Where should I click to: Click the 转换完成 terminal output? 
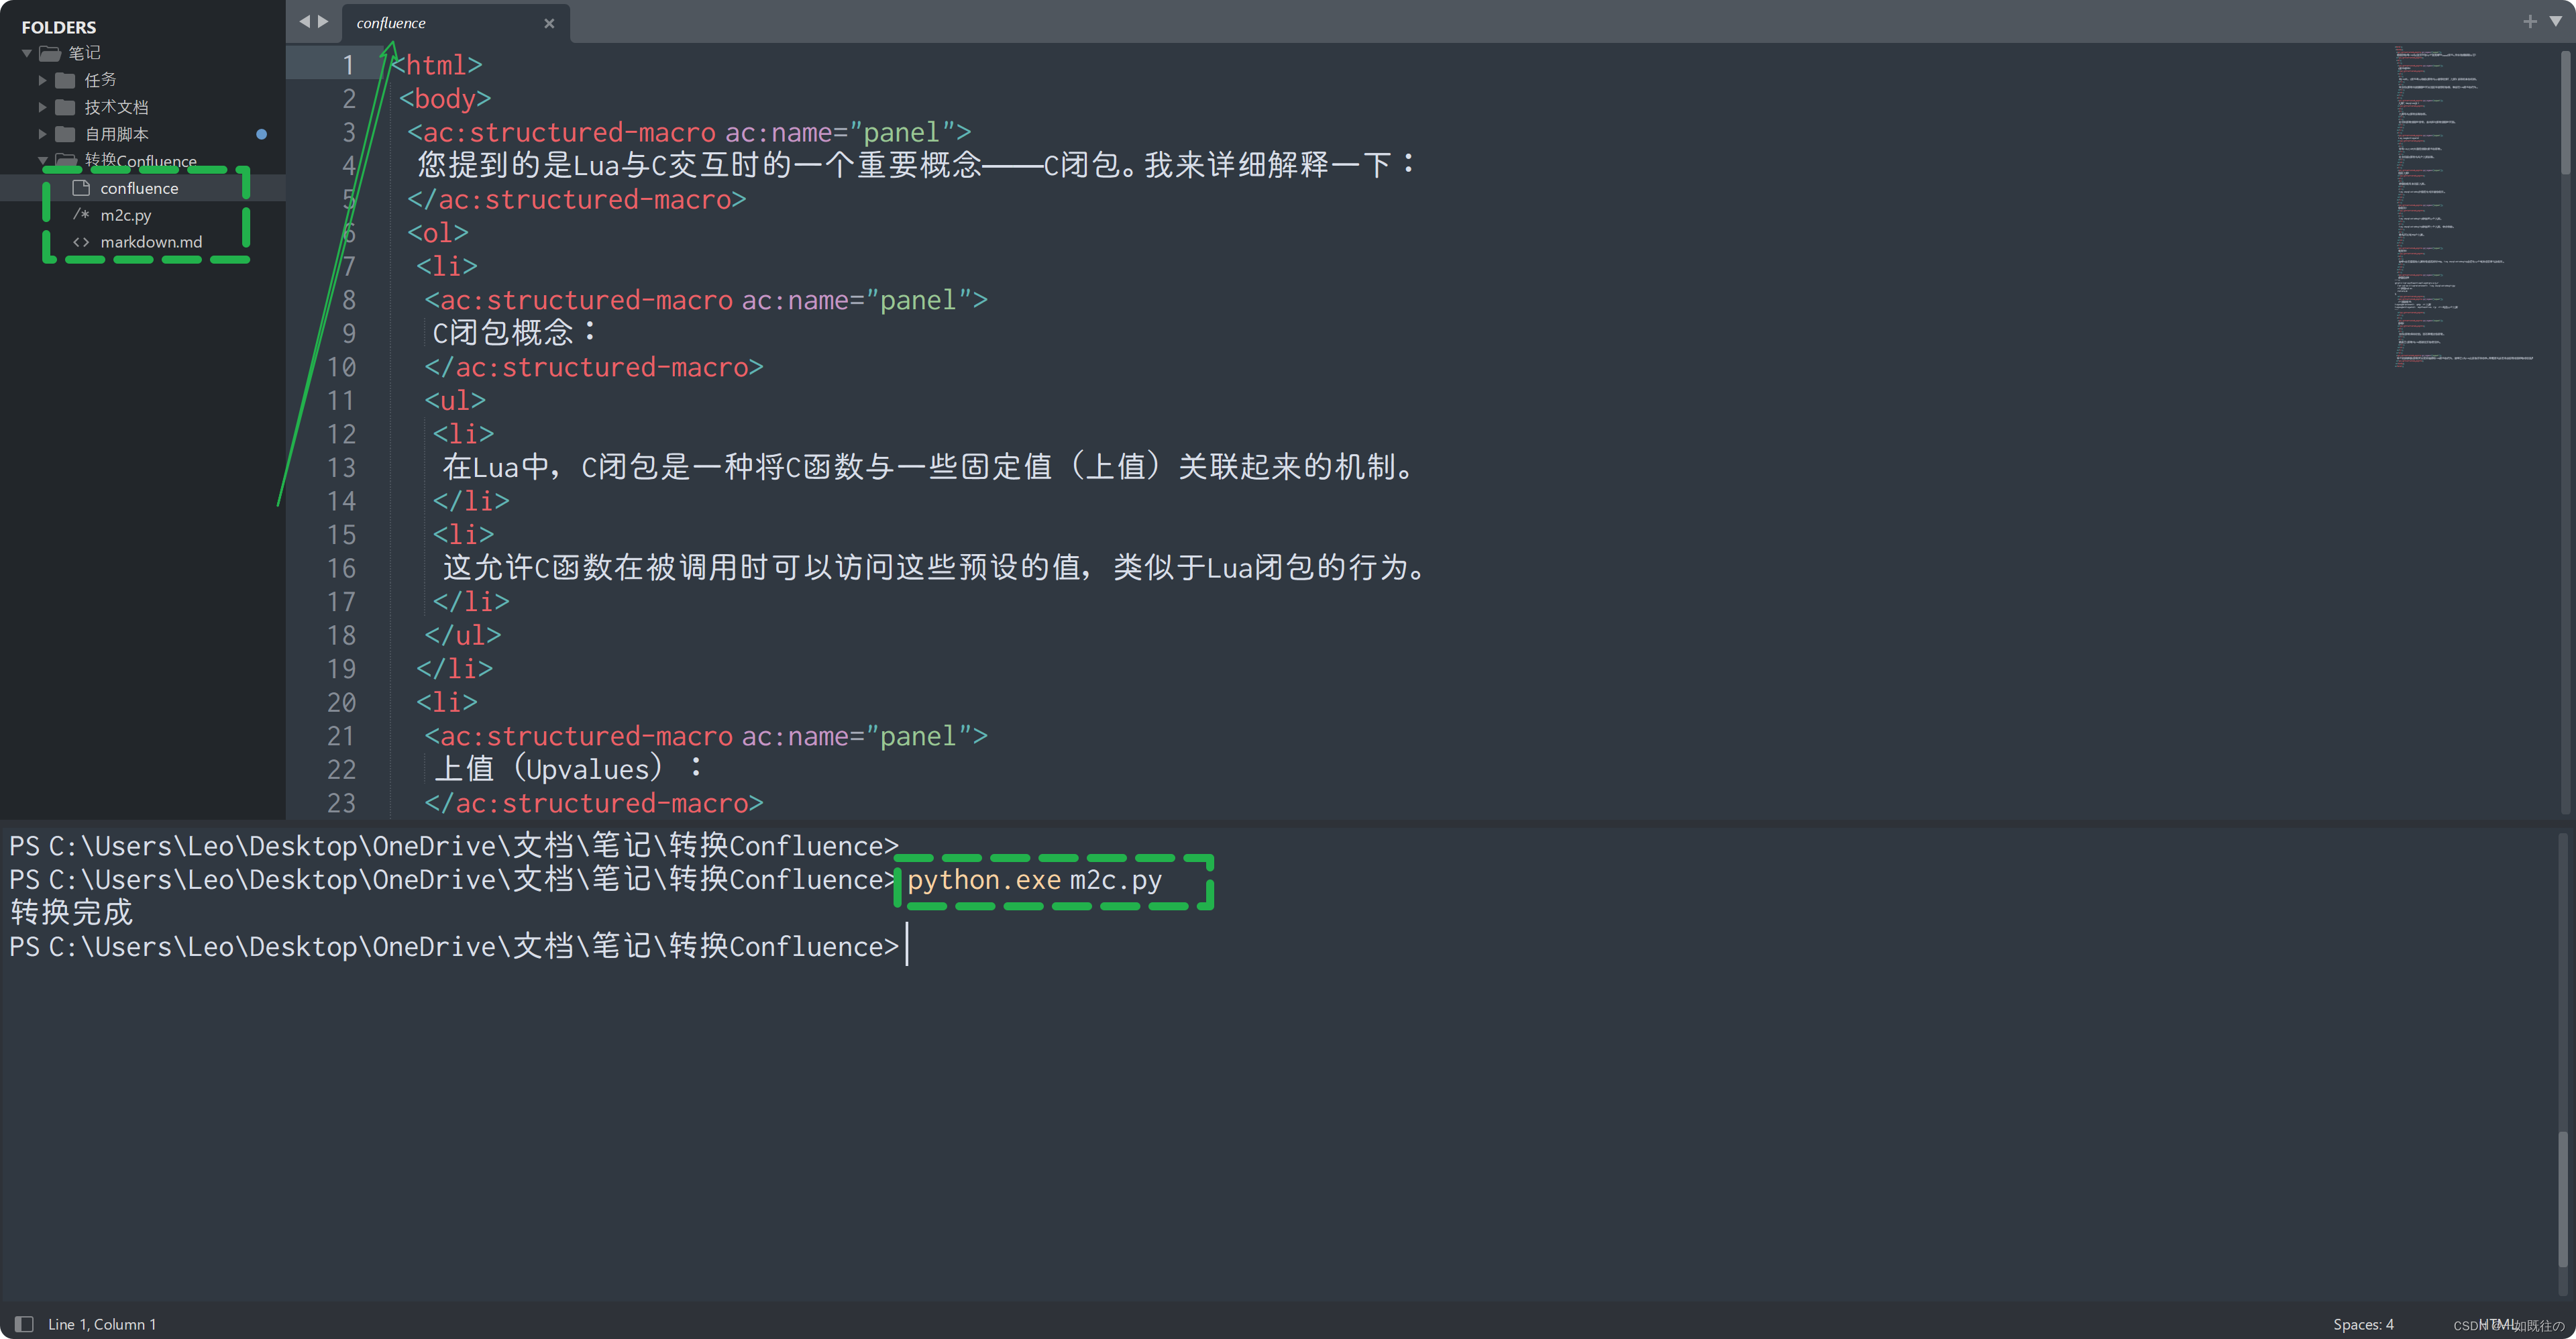[x=71, y=913]
